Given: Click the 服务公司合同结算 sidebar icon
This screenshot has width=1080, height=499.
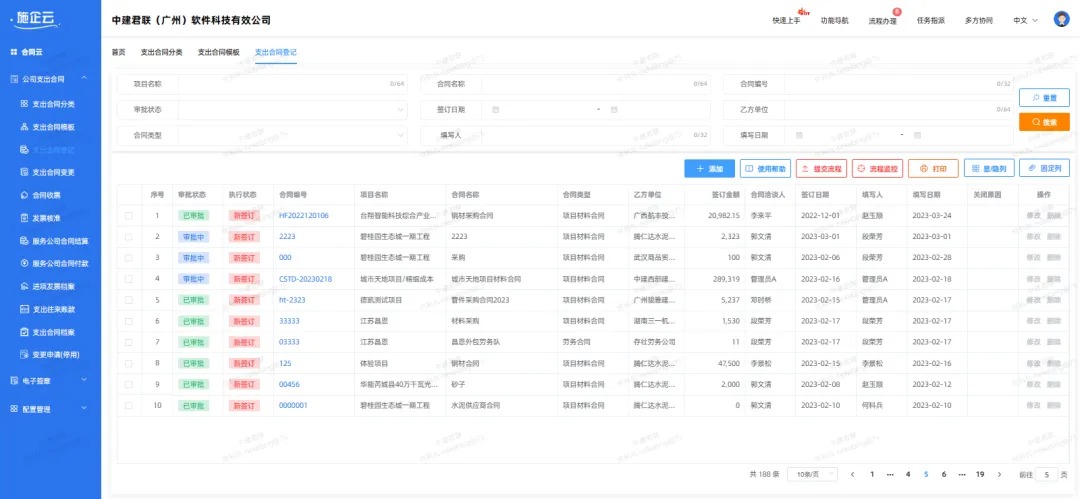Looking at the screenshot, I should tap(24, 241).
